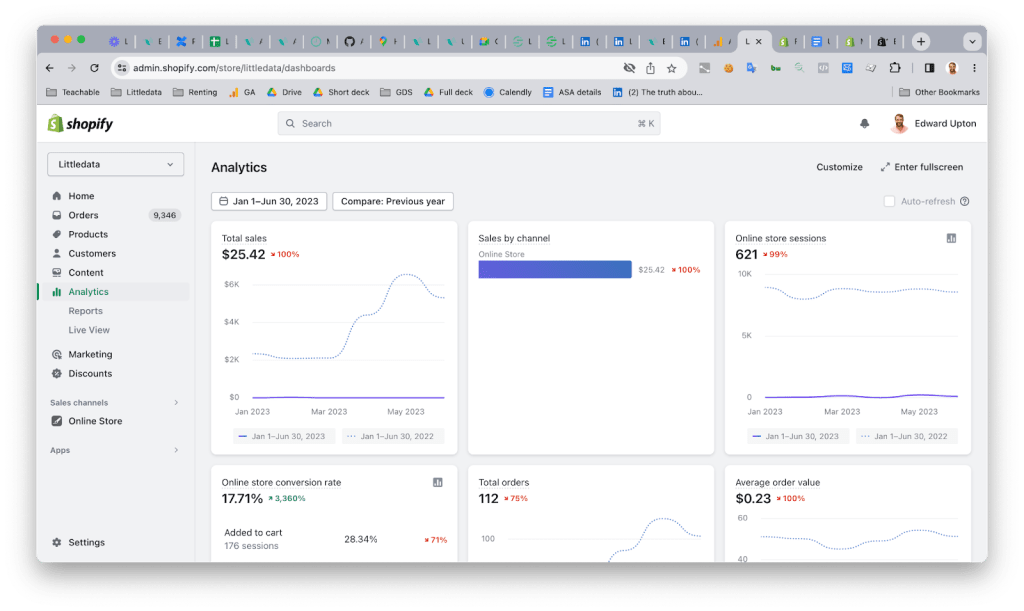
Task: Reload the page
Action: [x=94, y=68]
